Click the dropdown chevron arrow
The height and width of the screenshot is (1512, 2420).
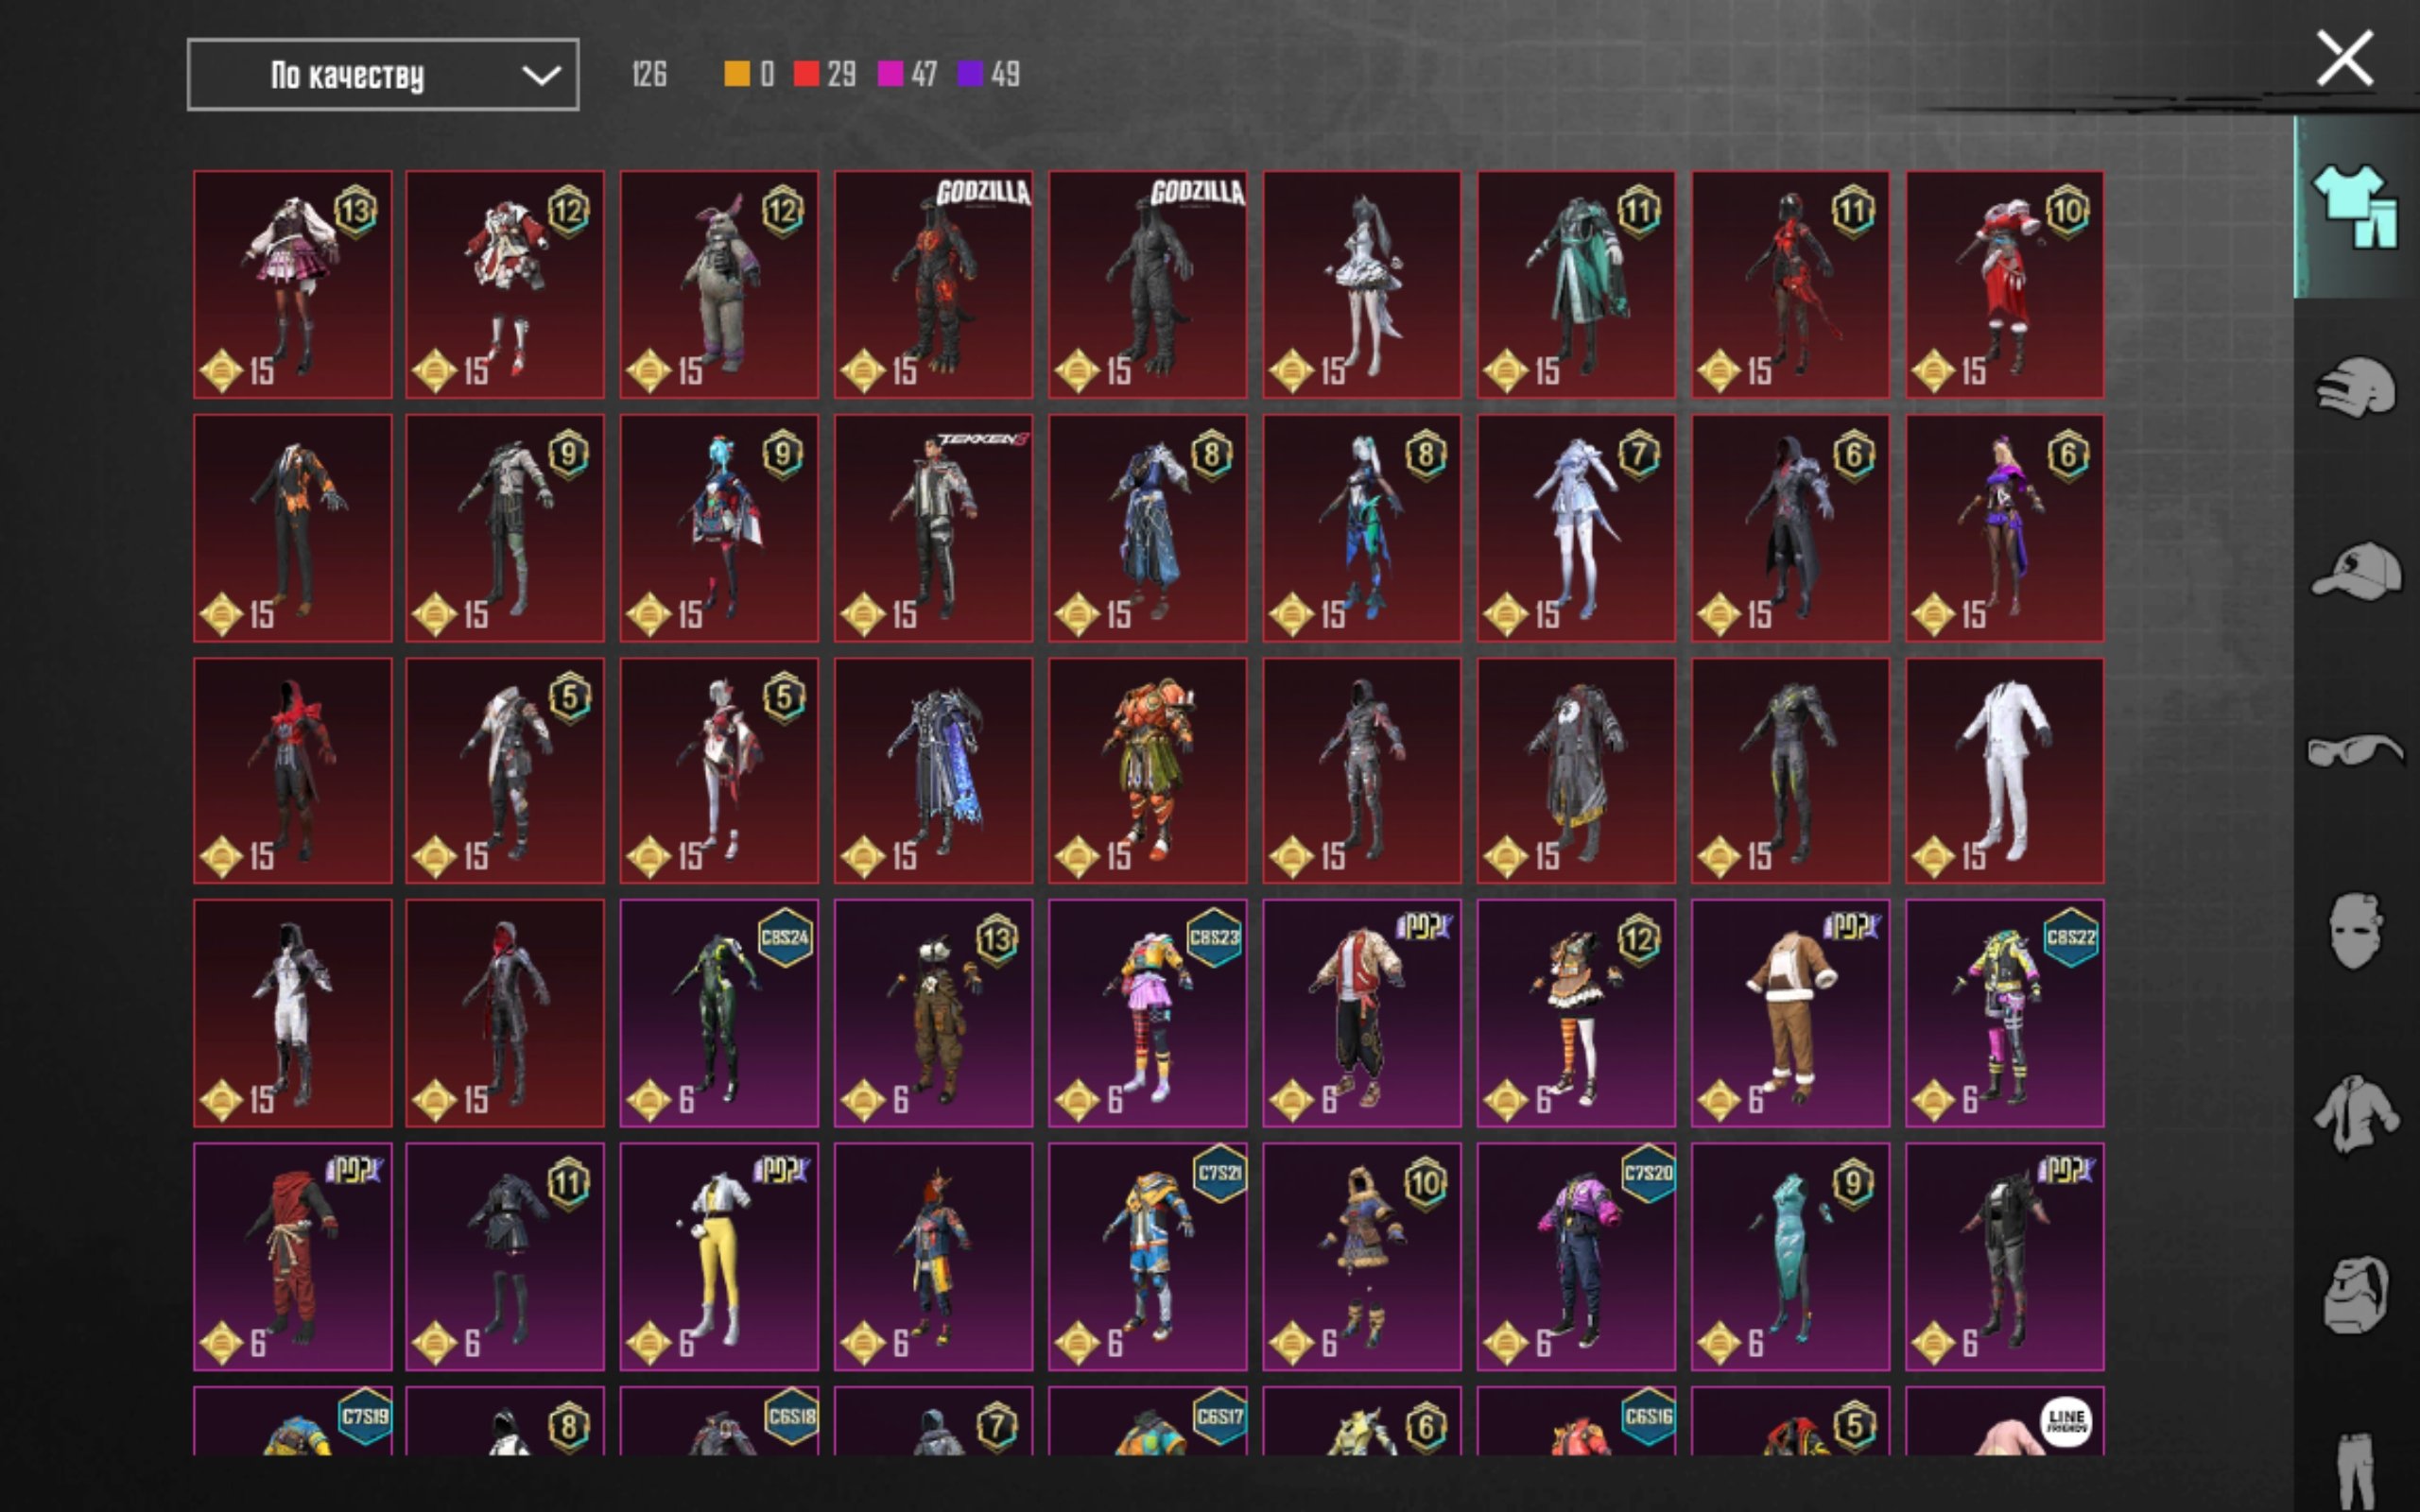pos(541,75)
